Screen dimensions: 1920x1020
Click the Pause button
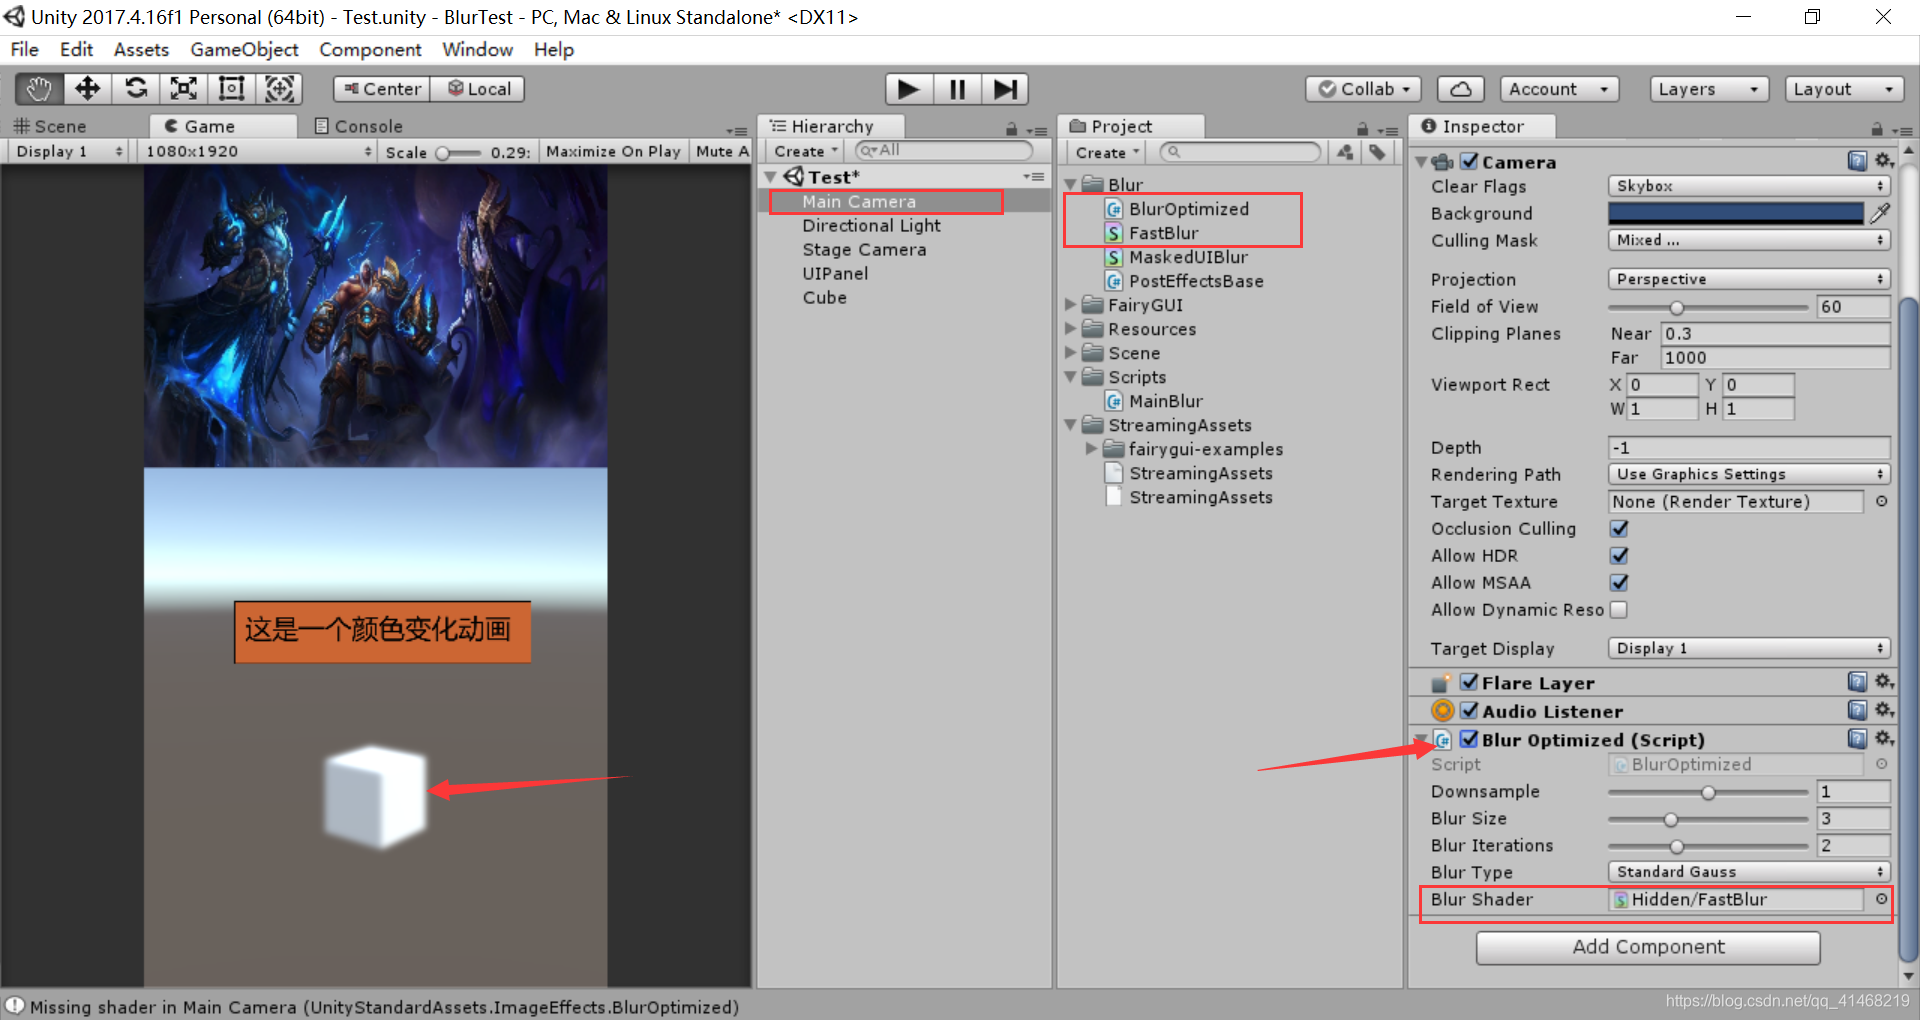coord(957,89)
